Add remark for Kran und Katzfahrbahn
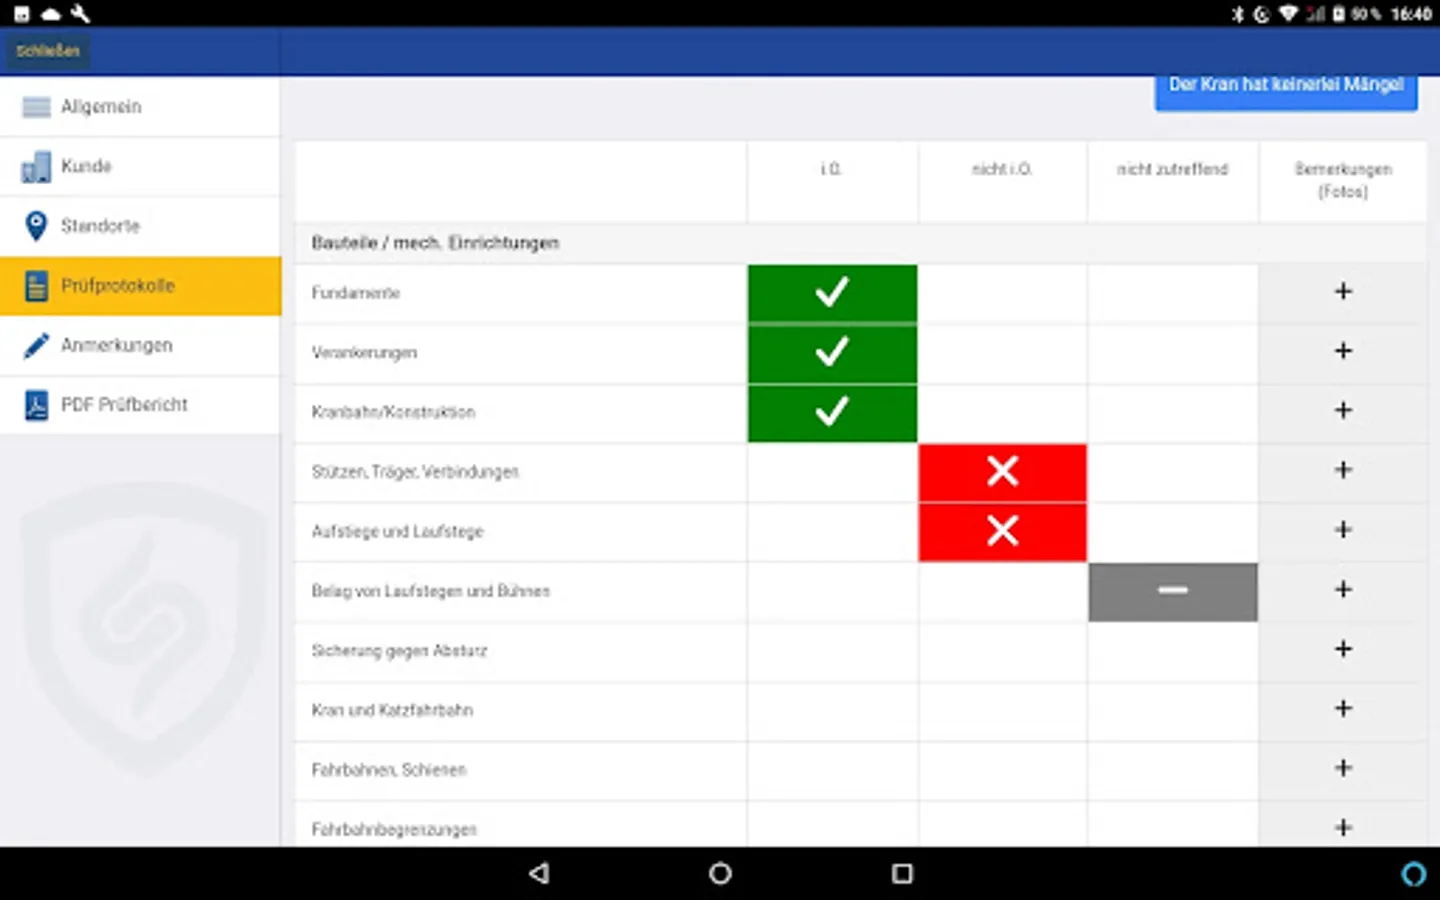 pyautogui.click(x=1343, y=709)
